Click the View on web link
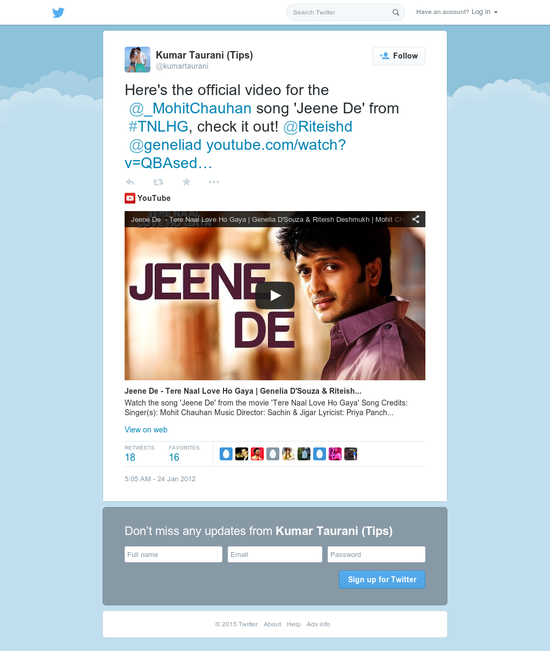This screenshot has width=550, height=651. coord(146,430)
